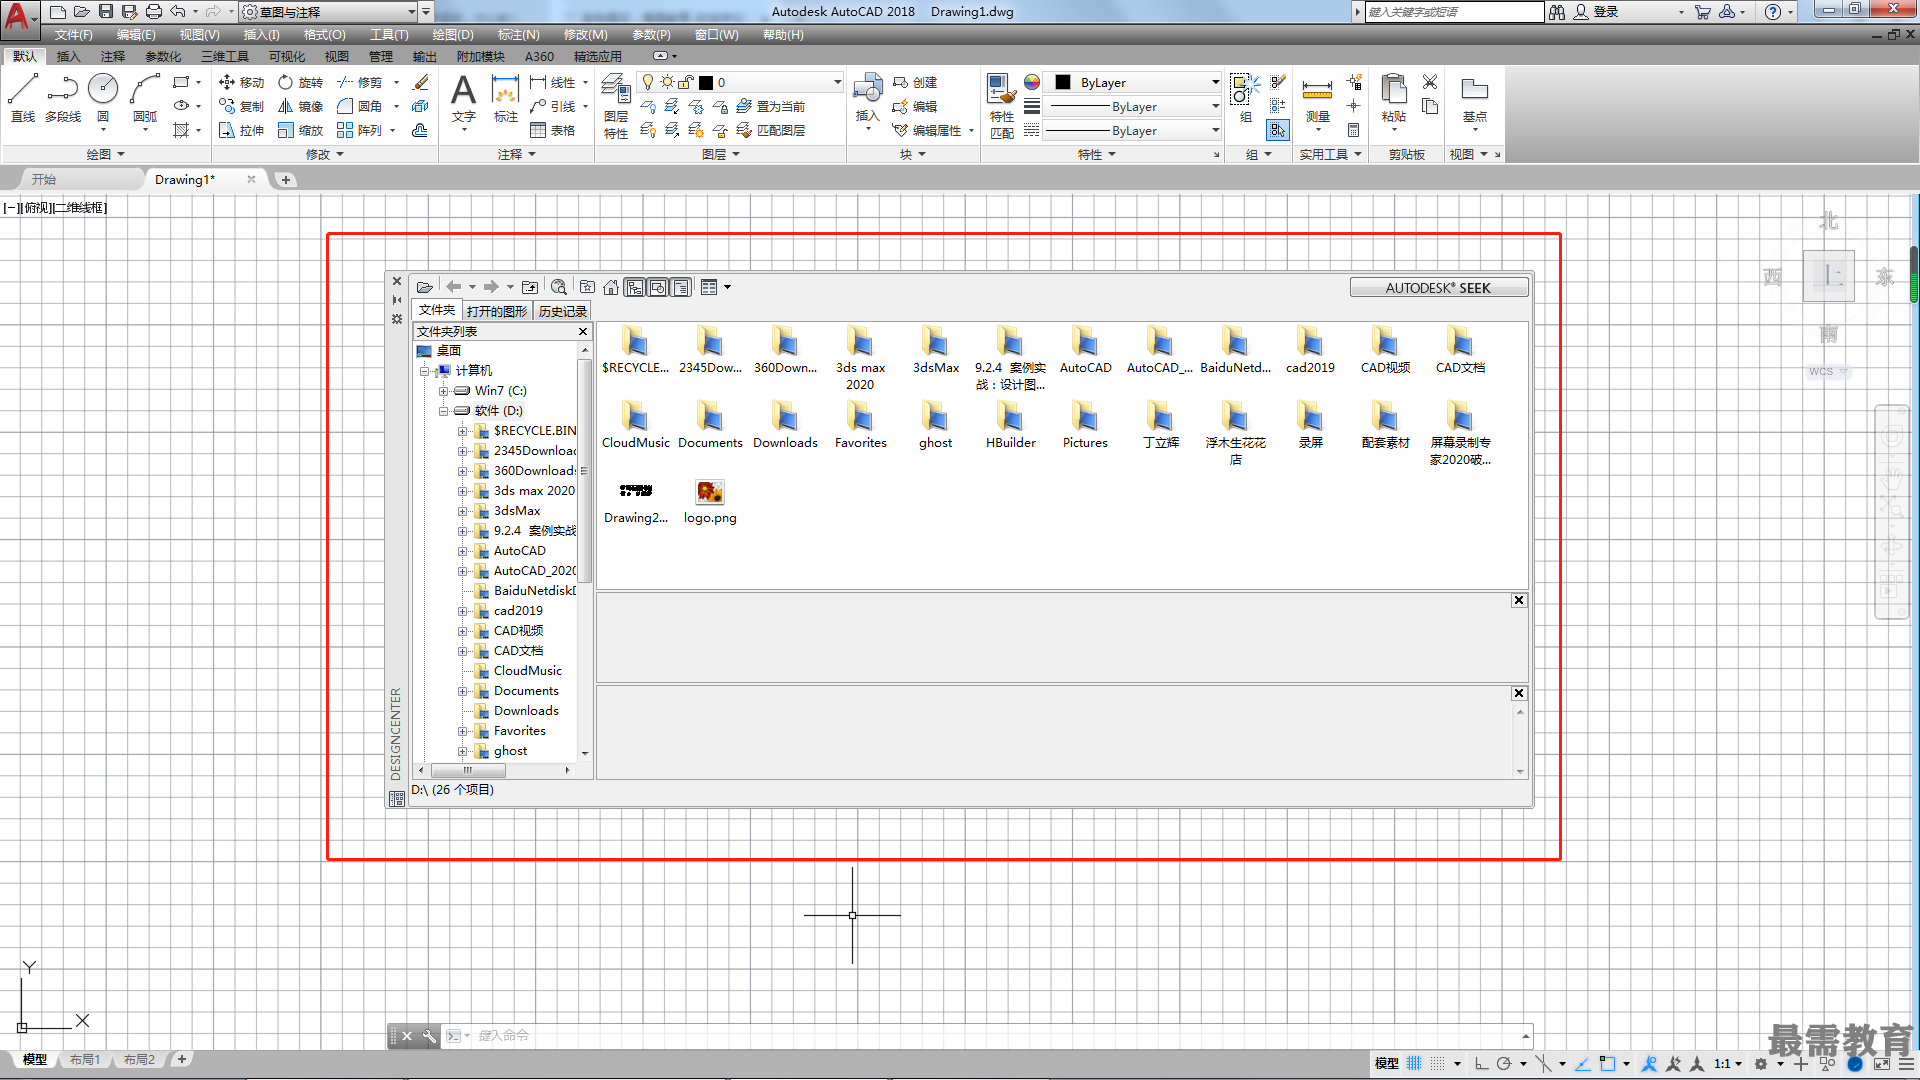Viewport: 1920px width, 1080px height.
Task: Click the black layer color swatch
Action: coord(706,82)
